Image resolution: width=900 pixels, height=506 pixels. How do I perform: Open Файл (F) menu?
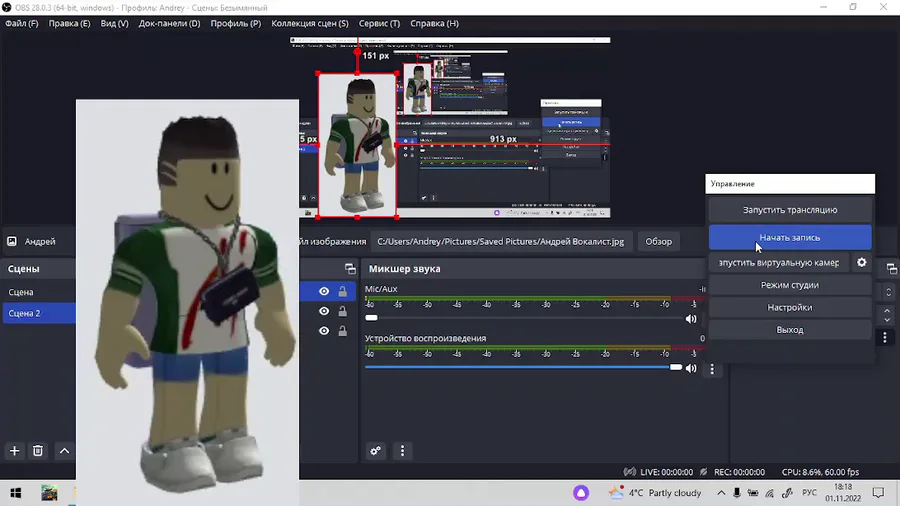[x=22, y=24]
